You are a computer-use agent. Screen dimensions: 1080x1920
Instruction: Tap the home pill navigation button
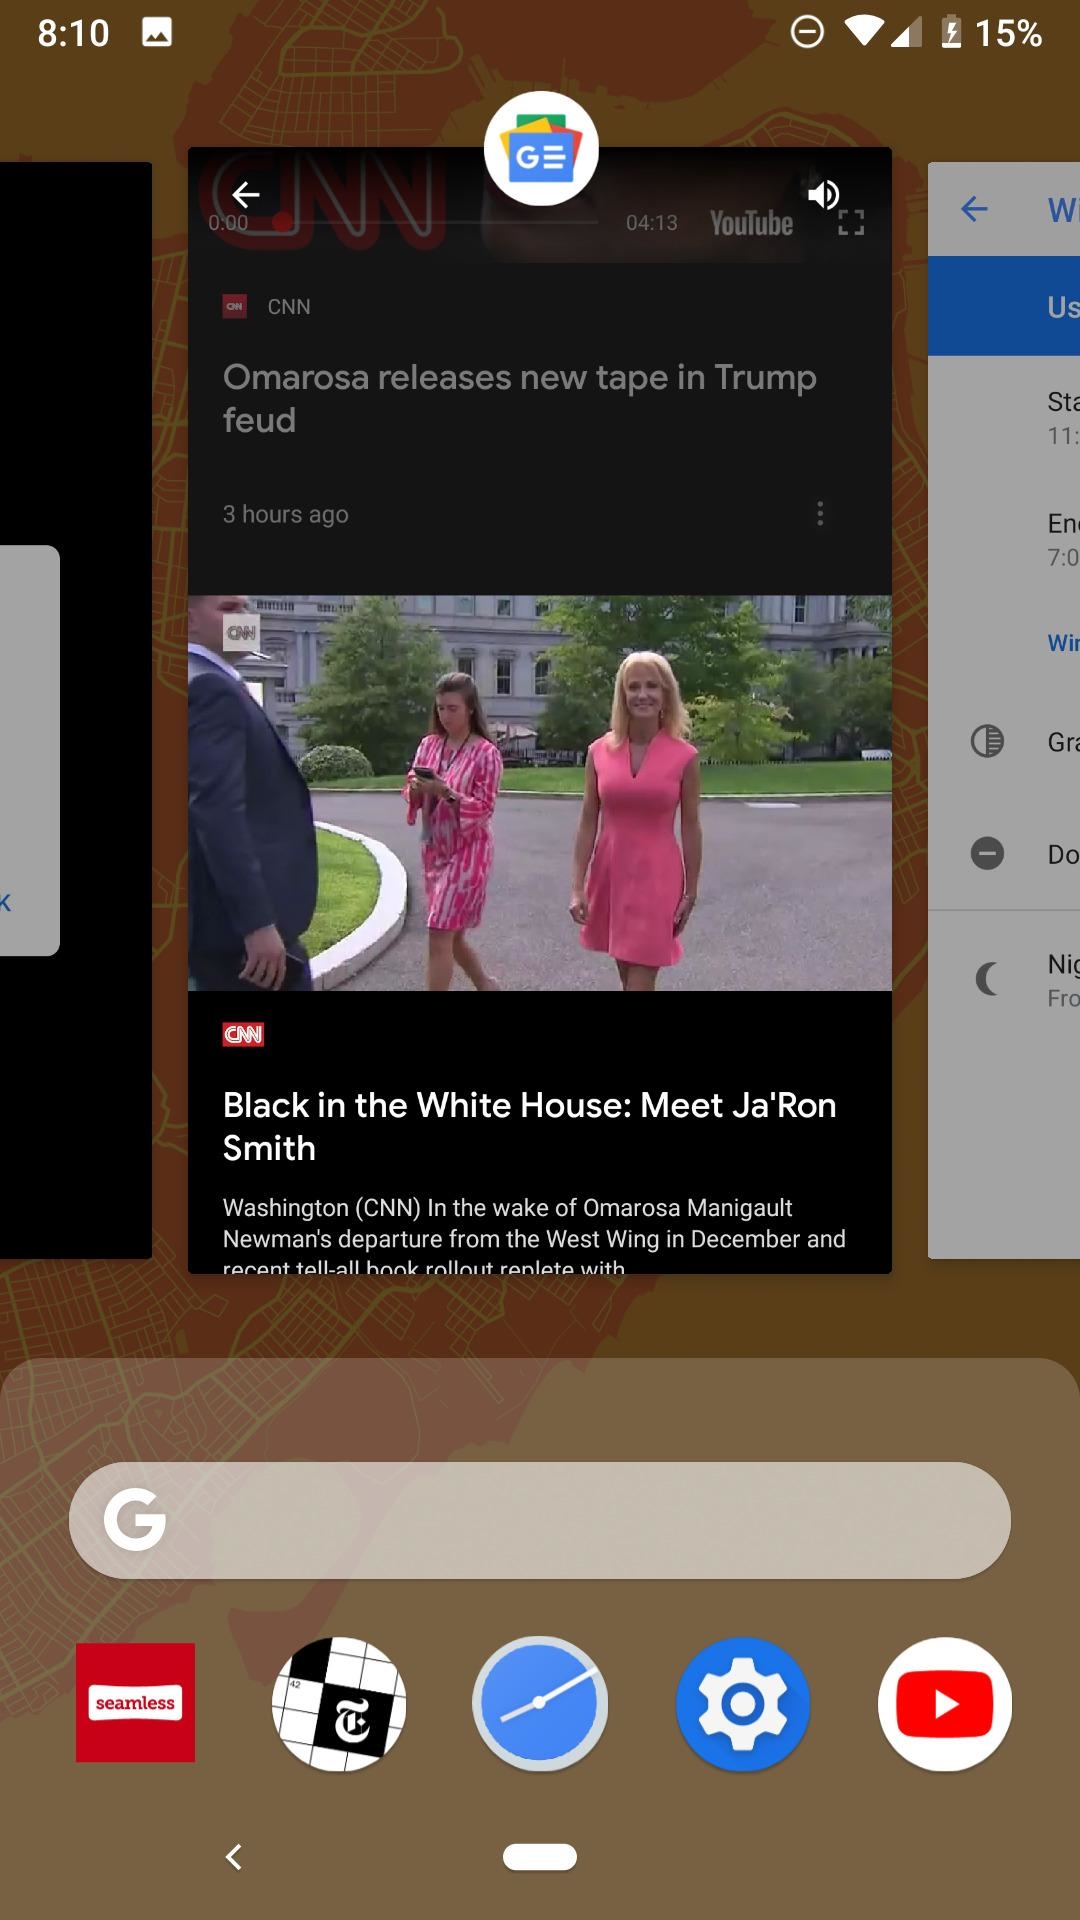[540, 1857]
